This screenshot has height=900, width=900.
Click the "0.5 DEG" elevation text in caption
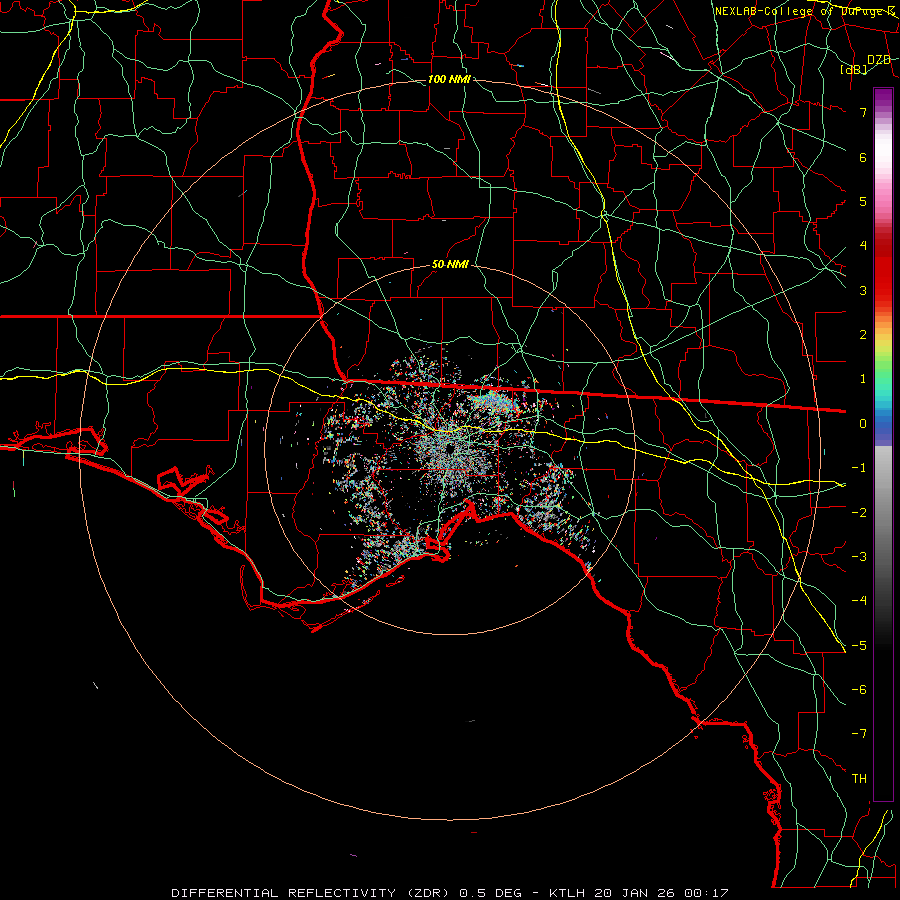pyautogui.click(x=491, y=893)
